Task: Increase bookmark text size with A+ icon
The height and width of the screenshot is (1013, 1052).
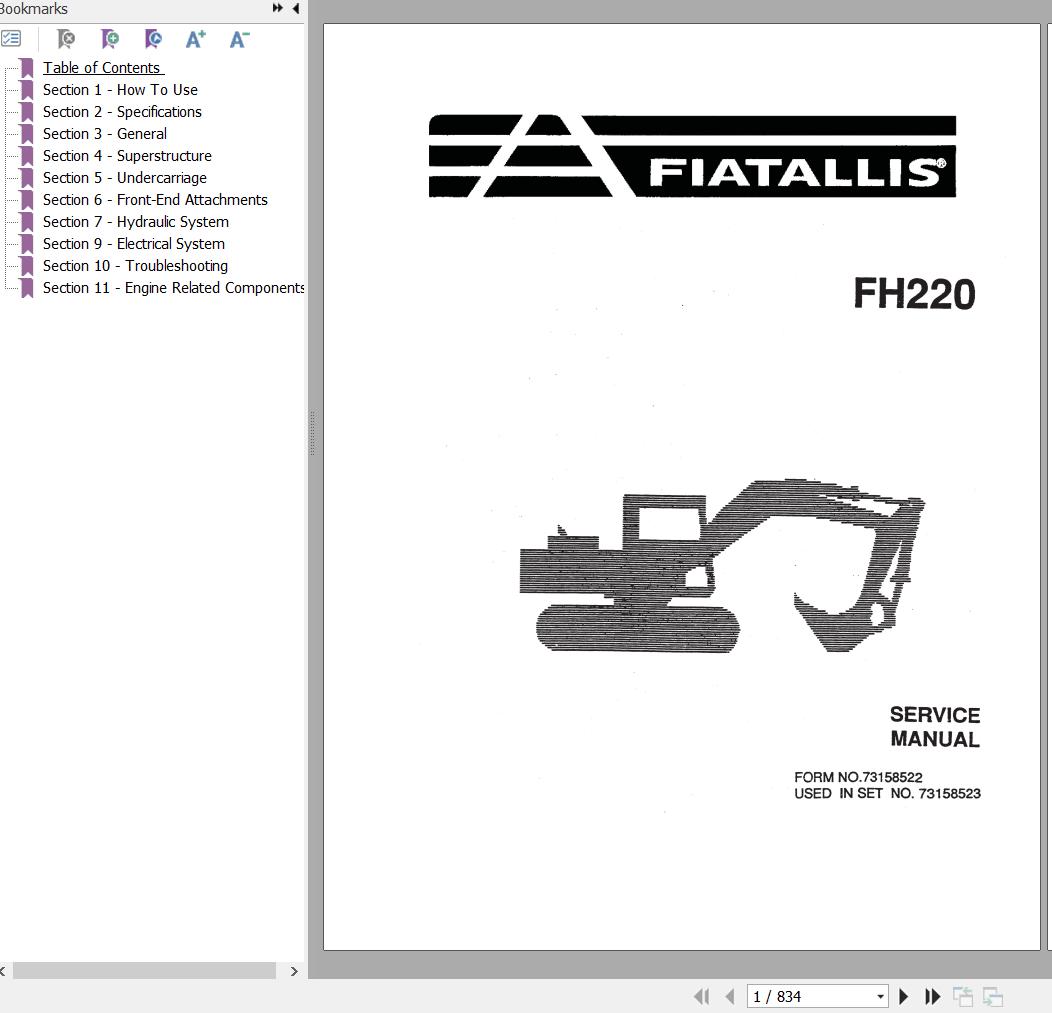Action: point(195,39)
